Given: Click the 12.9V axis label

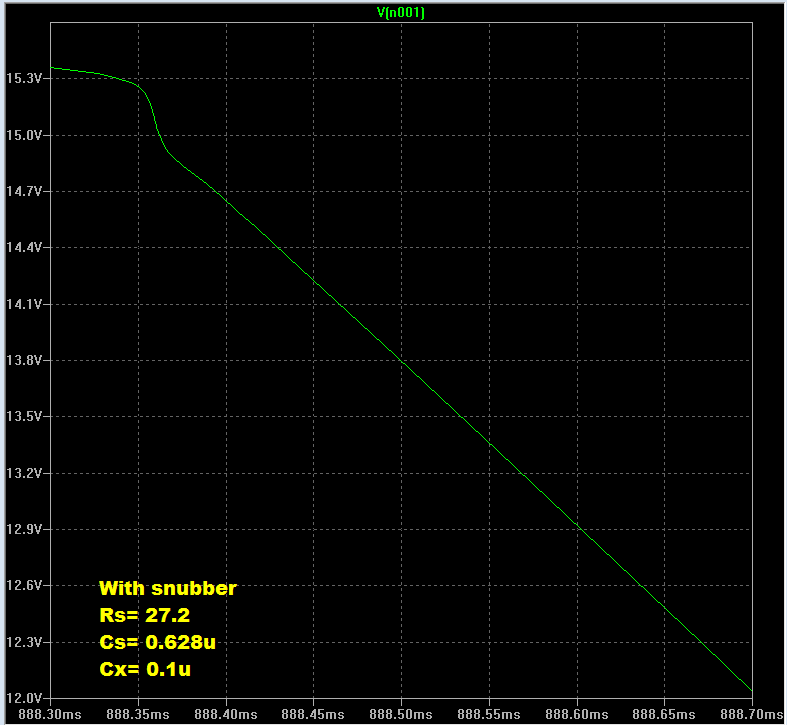Looking at the screenshot, I should (24, 529).
